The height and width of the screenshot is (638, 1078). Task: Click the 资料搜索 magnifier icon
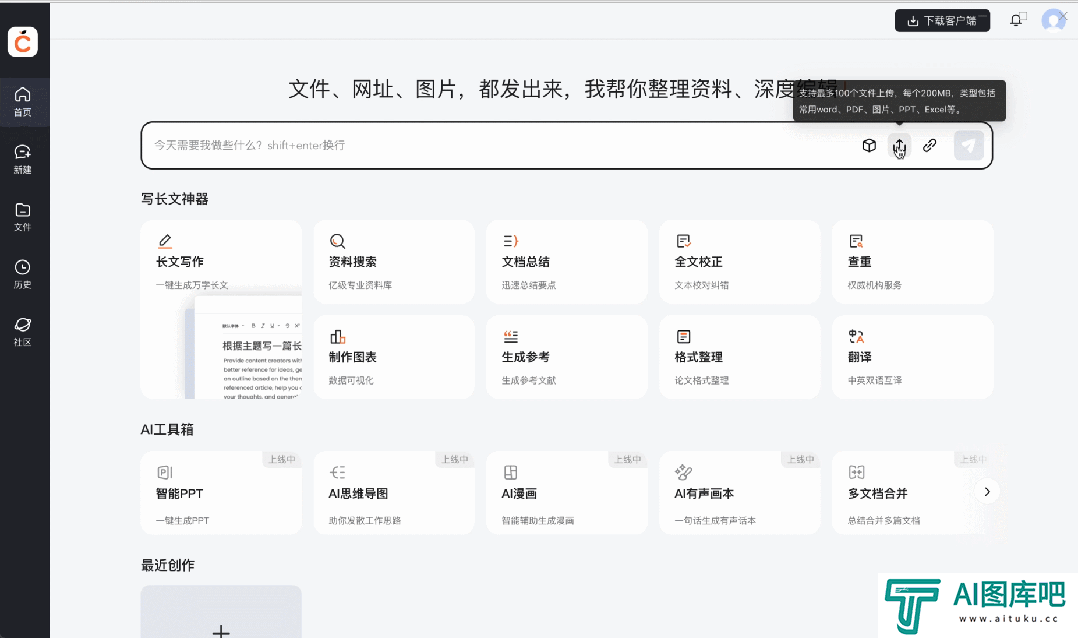[338, 241]
